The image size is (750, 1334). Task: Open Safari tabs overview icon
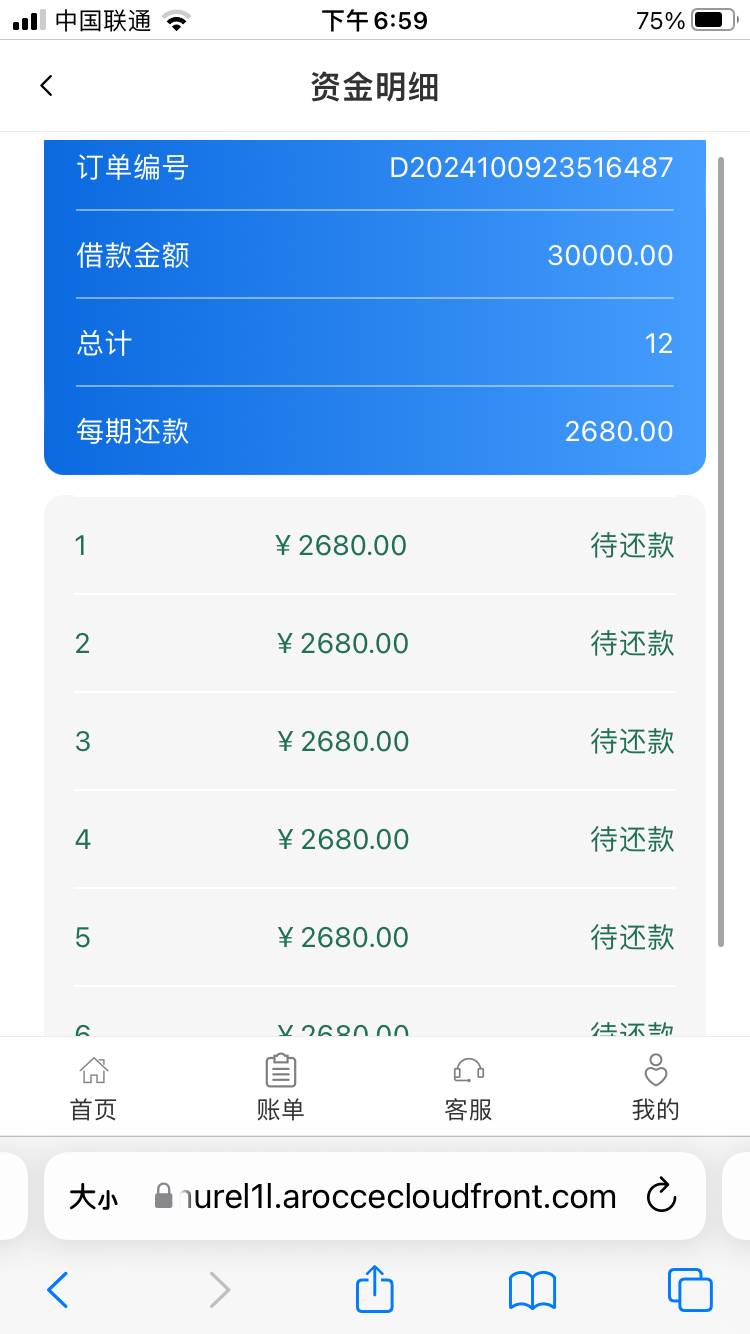point(689,1290)
